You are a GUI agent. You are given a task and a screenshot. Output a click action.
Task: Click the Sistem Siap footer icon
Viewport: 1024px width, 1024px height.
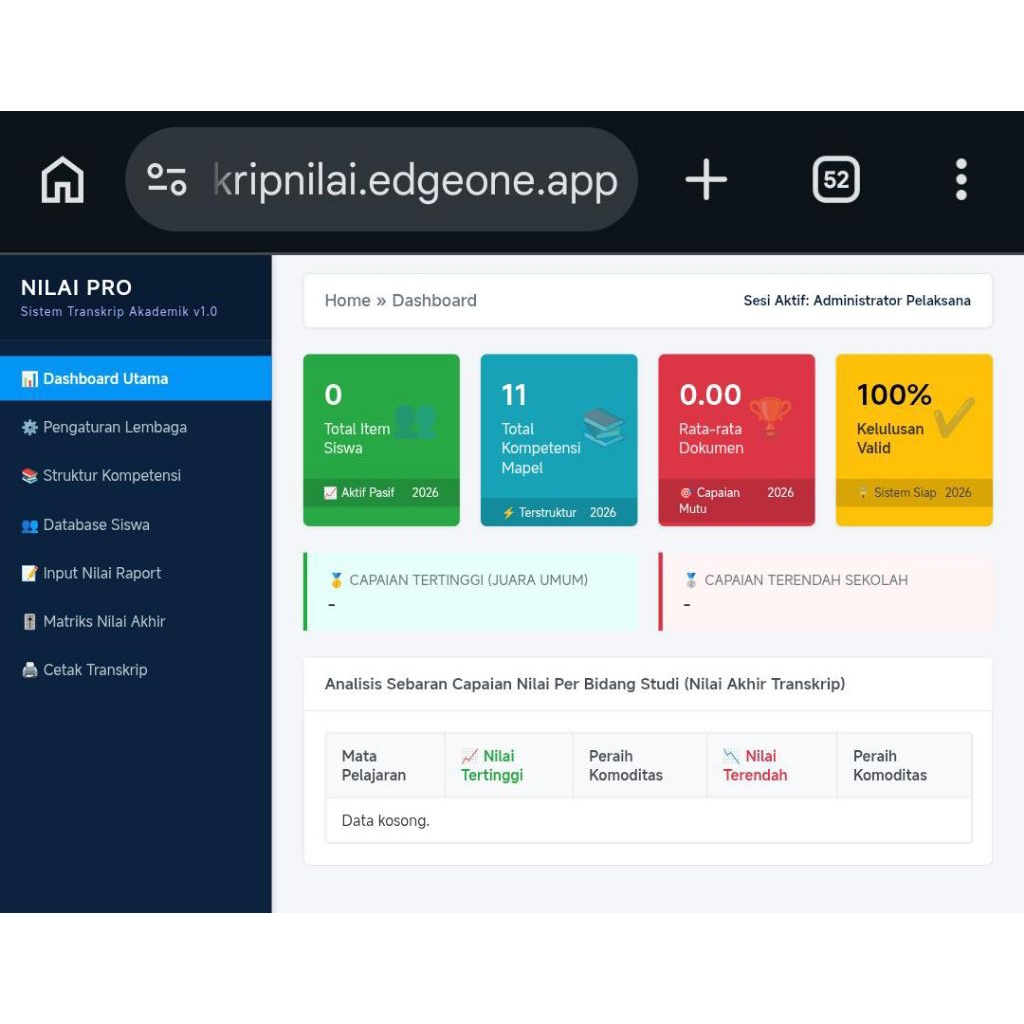tap(863, 493)
